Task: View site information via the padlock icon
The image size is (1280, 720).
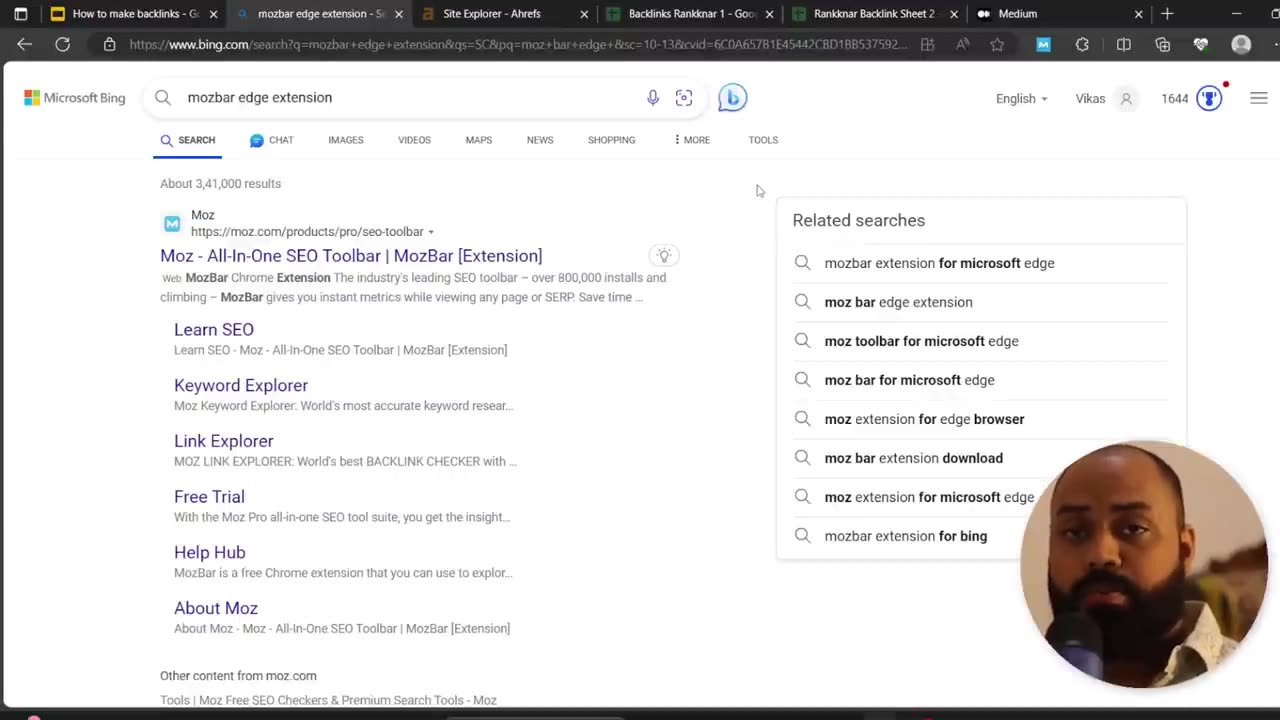Action: 109,44
